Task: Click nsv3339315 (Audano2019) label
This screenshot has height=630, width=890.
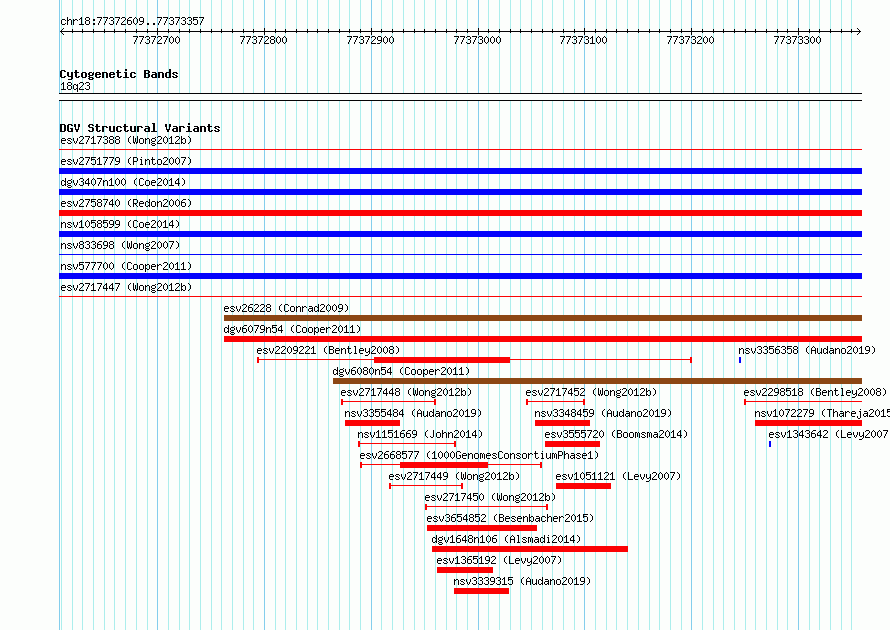Action: pyautogui.click(x=522, y=581)
